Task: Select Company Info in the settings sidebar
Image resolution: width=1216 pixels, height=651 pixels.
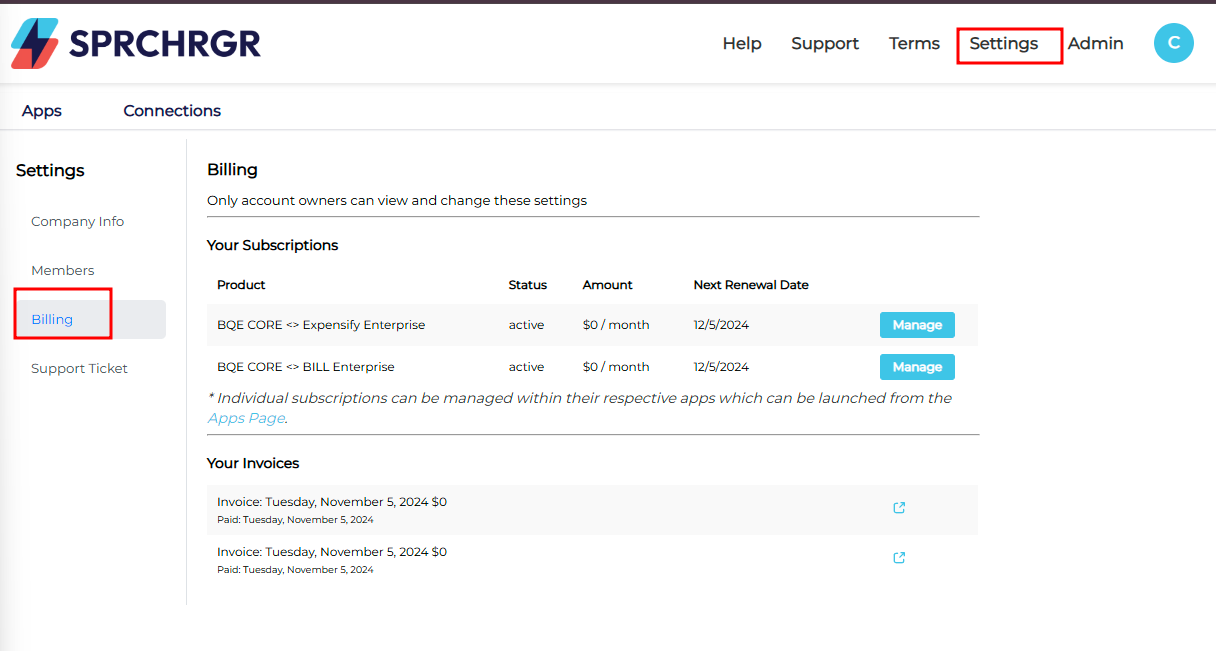Action: pos(77,222)
